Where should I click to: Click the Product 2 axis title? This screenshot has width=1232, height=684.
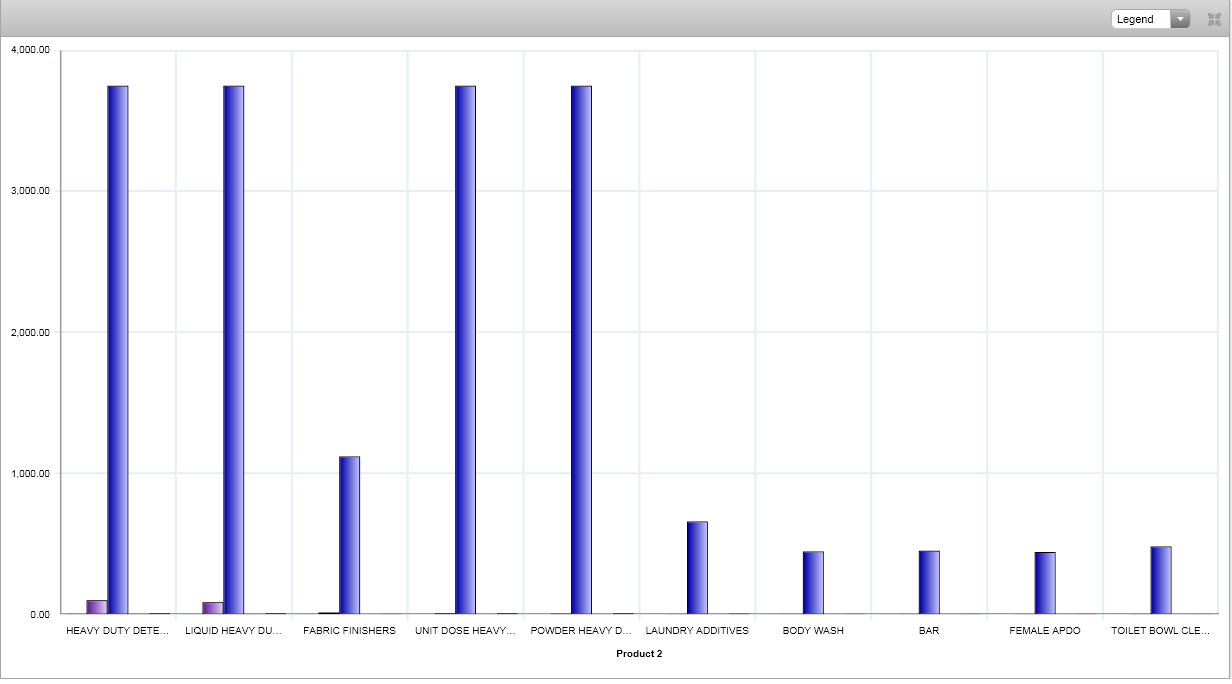[x=639, y=654]
